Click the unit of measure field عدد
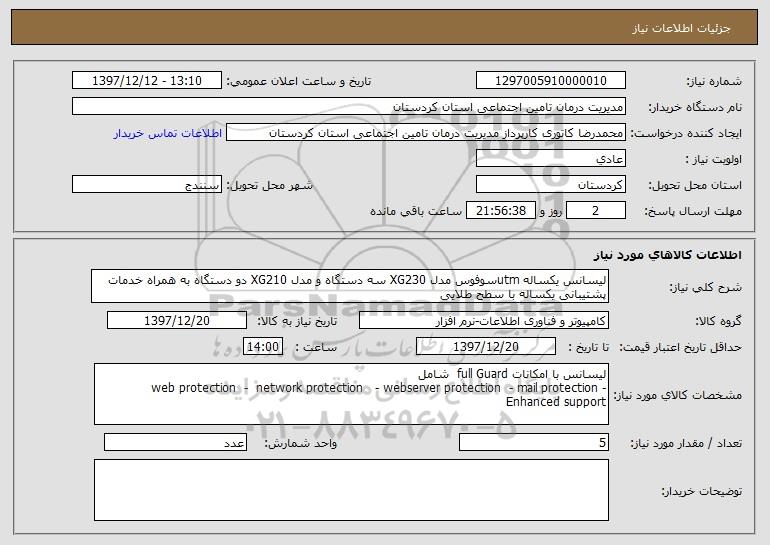 coord(175,442)
